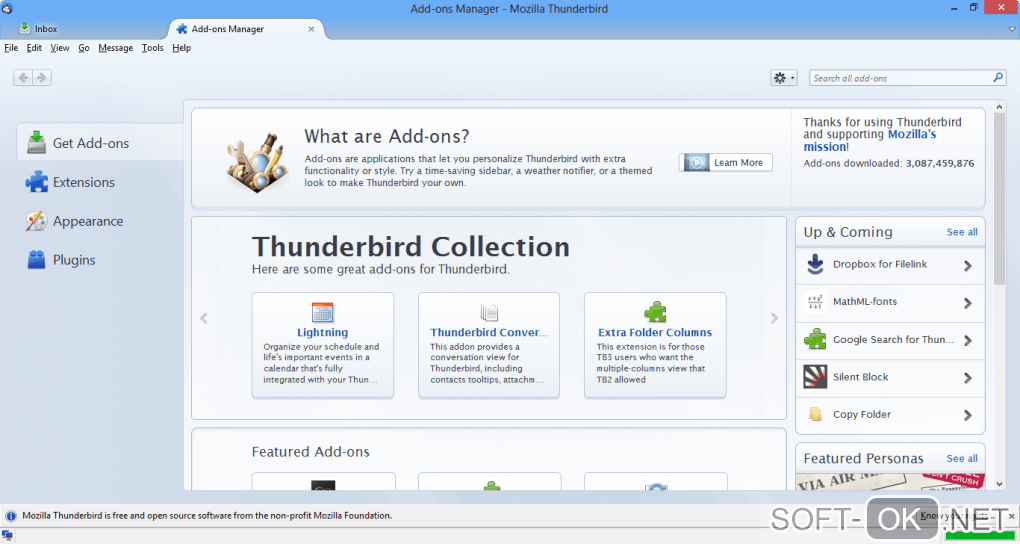
Task: Click the toolbox What are Add-ons image
Action: pyautogui.click(x=258, y=162)
